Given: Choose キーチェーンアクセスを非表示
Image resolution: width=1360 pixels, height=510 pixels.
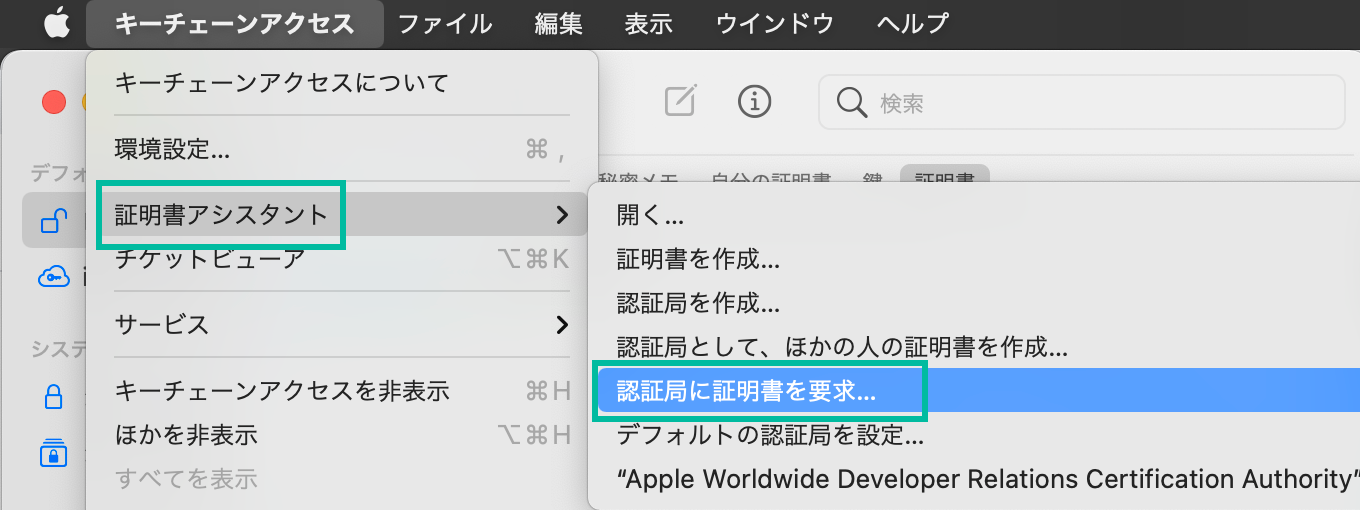Looking at the screenshot, I should coord(342,390).
